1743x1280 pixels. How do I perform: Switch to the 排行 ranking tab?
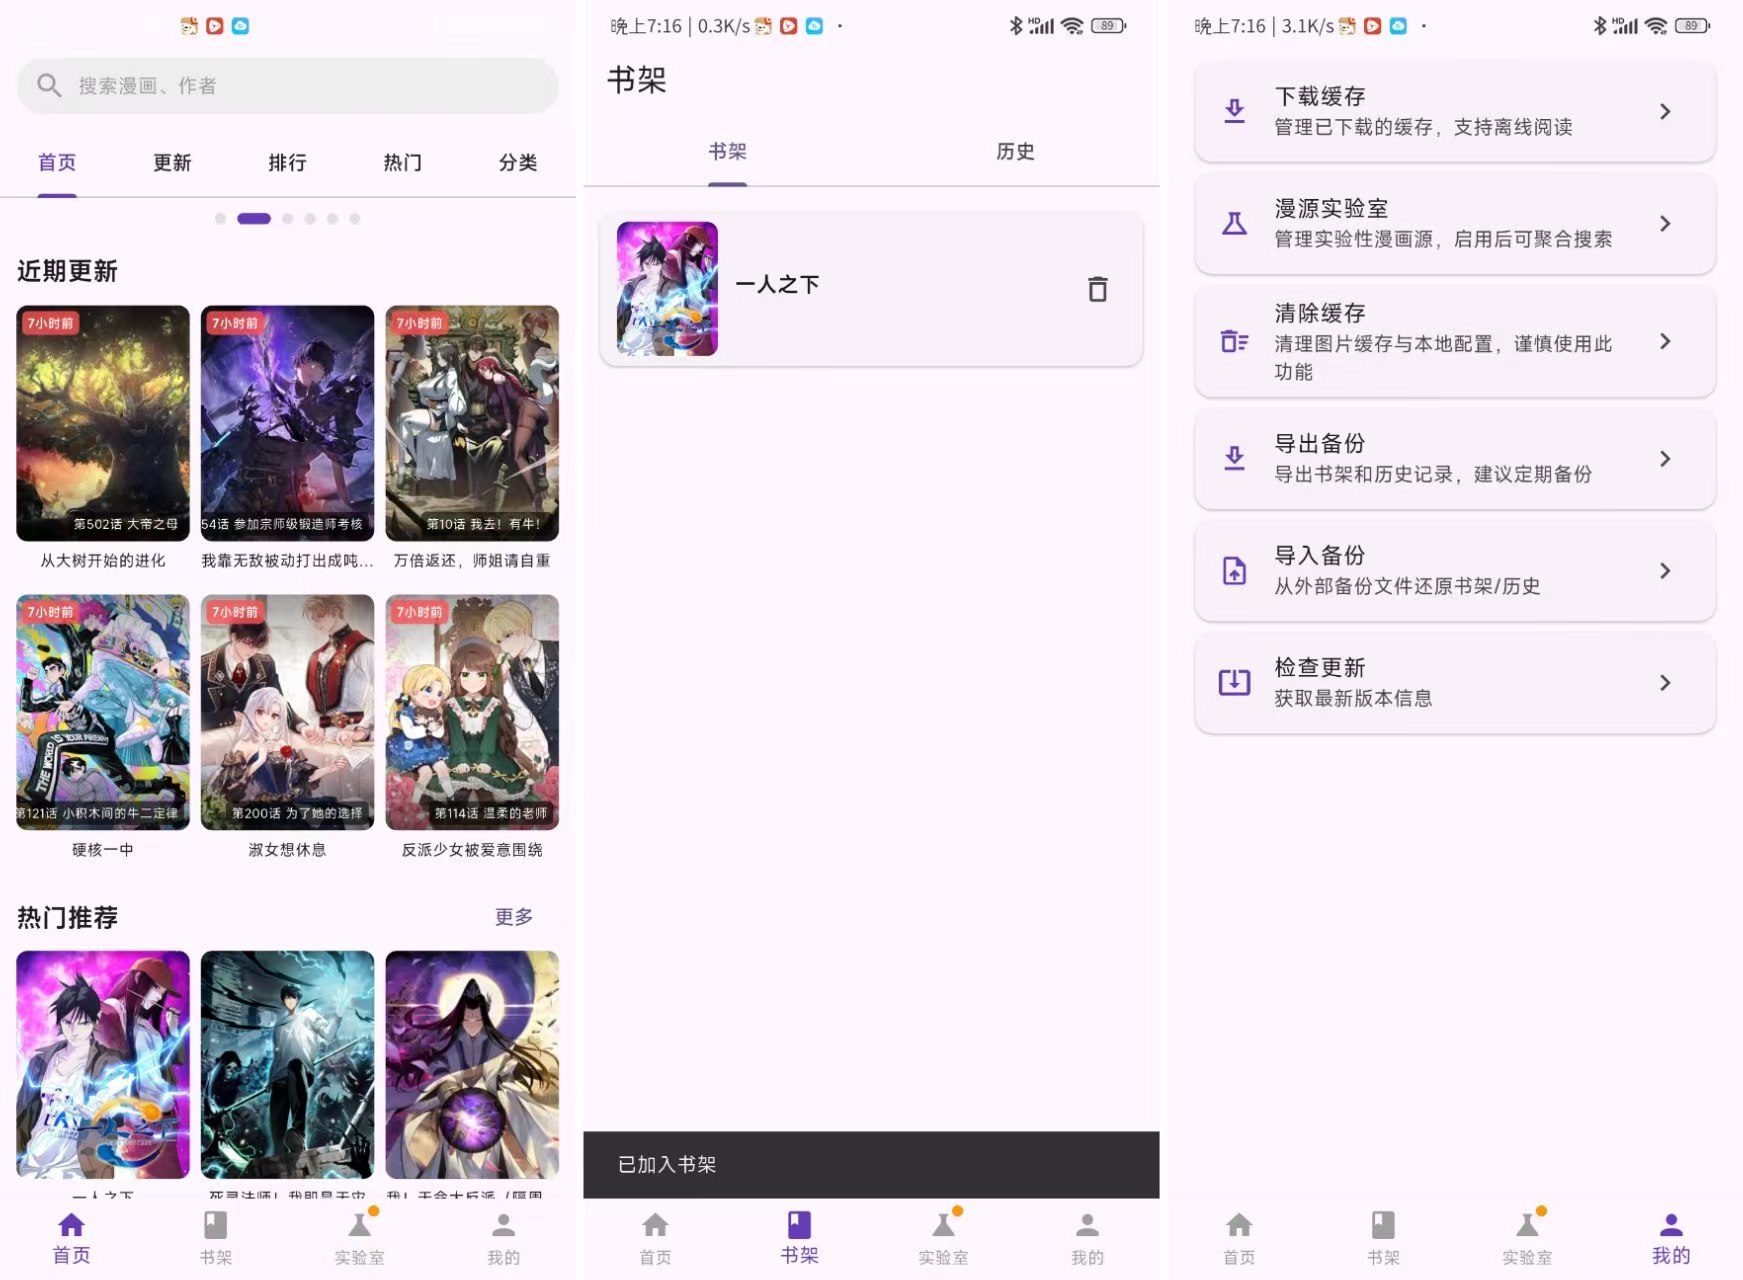287,162
